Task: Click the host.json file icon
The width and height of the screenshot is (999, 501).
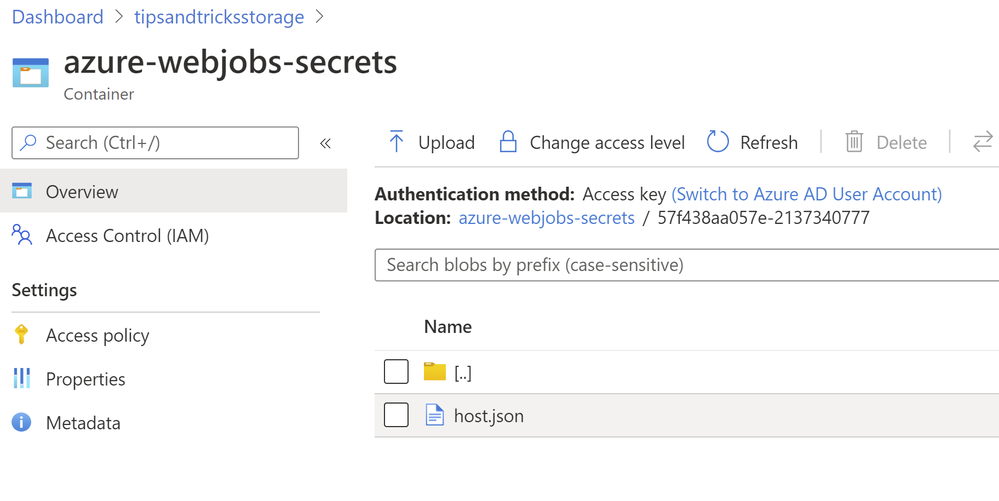Action: click(434, 415)
